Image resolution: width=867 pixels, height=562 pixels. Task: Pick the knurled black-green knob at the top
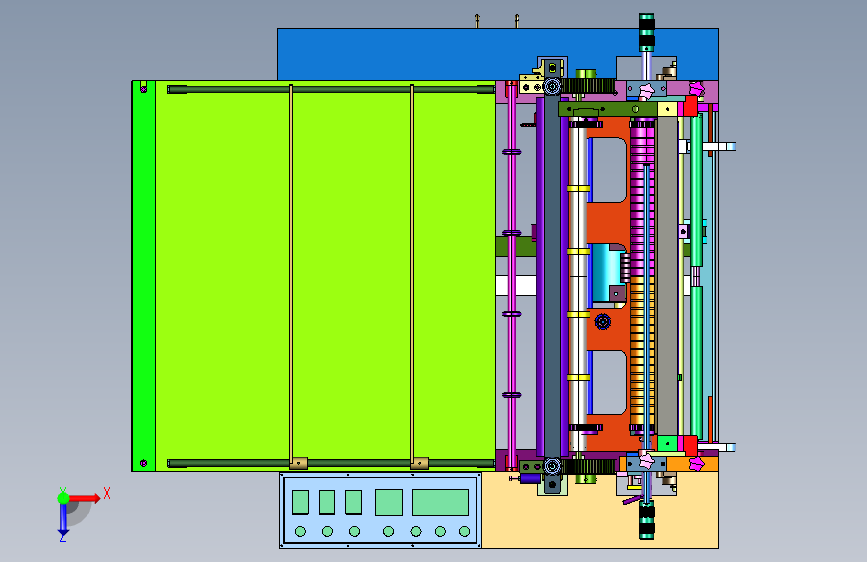[x=646, y=32]
